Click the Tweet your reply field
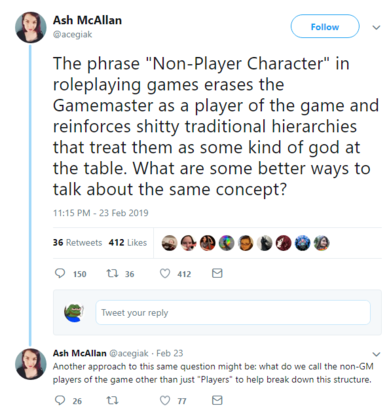 (233, 312)
